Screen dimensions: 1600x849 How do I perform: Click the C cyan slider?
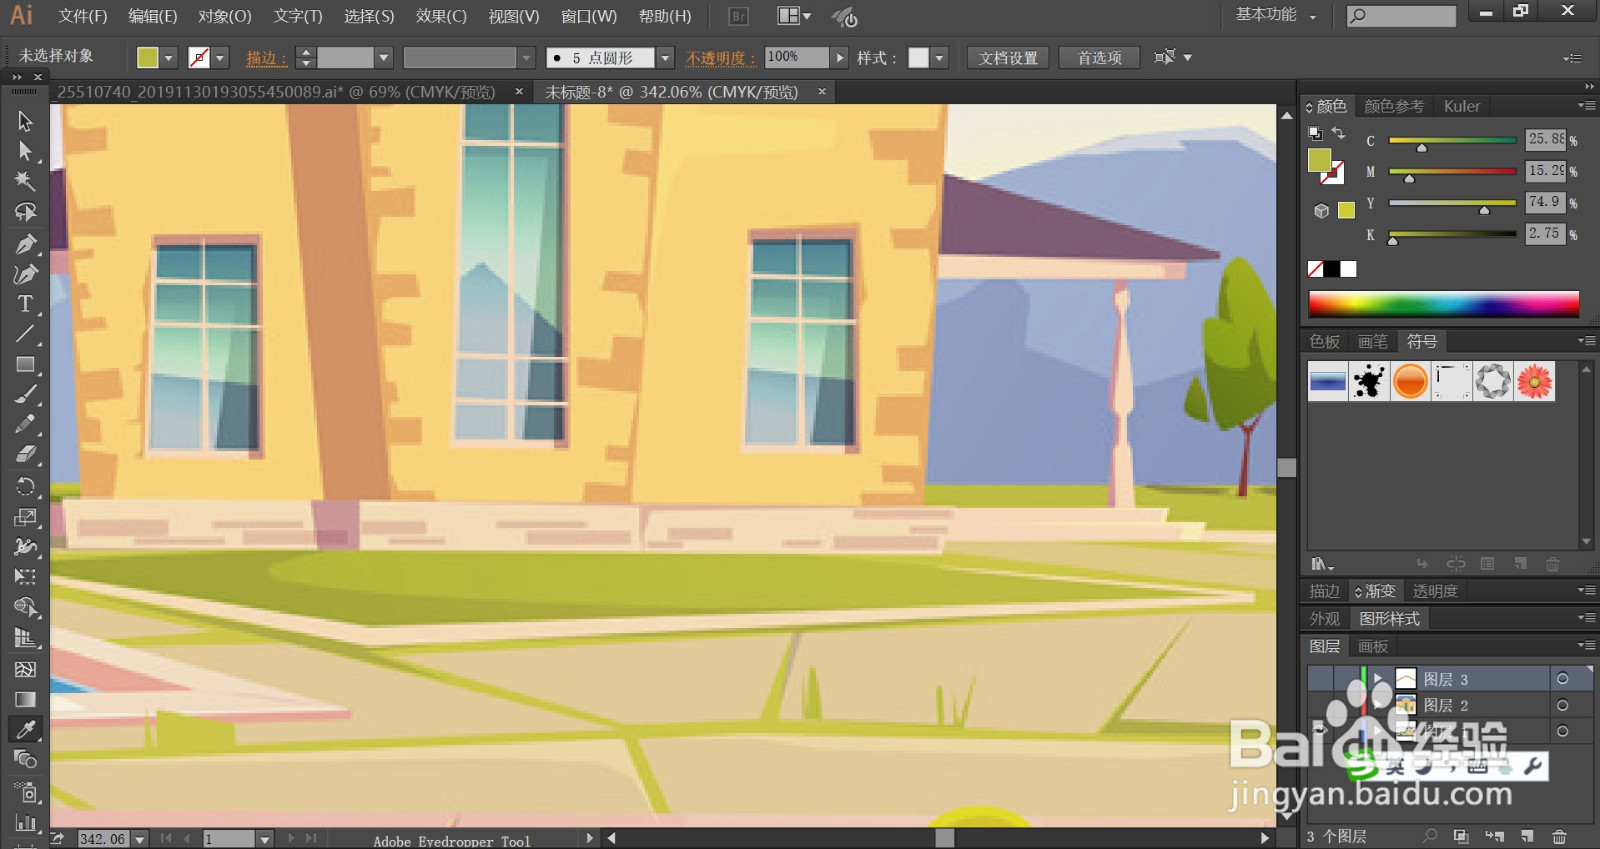(x=1452, y=141)
